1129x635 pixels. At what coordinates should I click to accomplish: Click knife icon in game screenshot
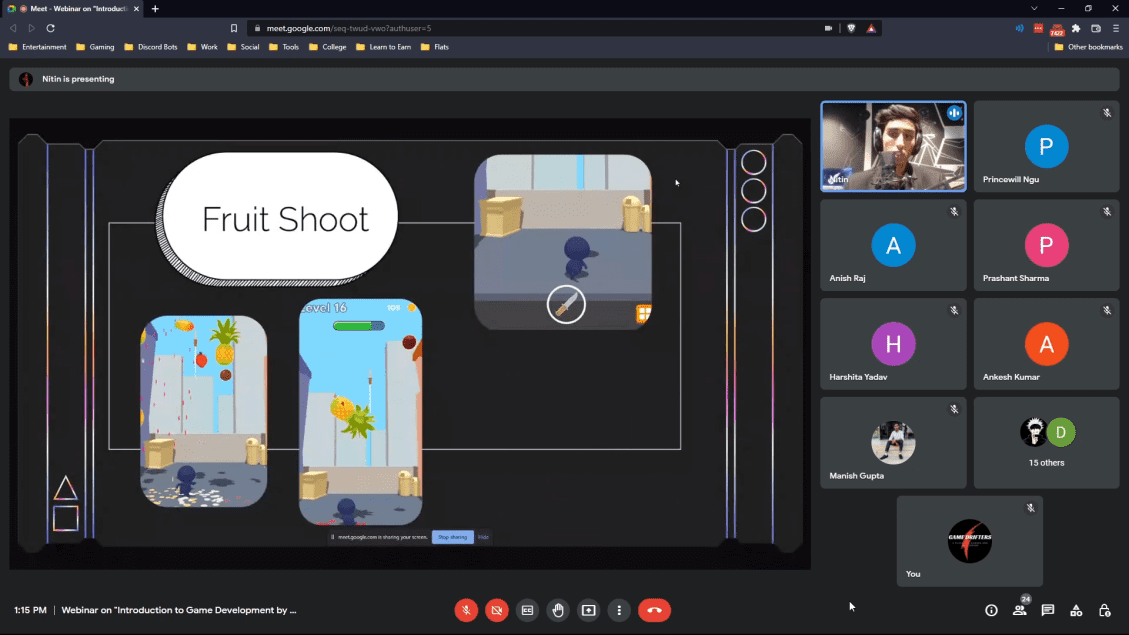pyautogui.click(x=566, y=304)
